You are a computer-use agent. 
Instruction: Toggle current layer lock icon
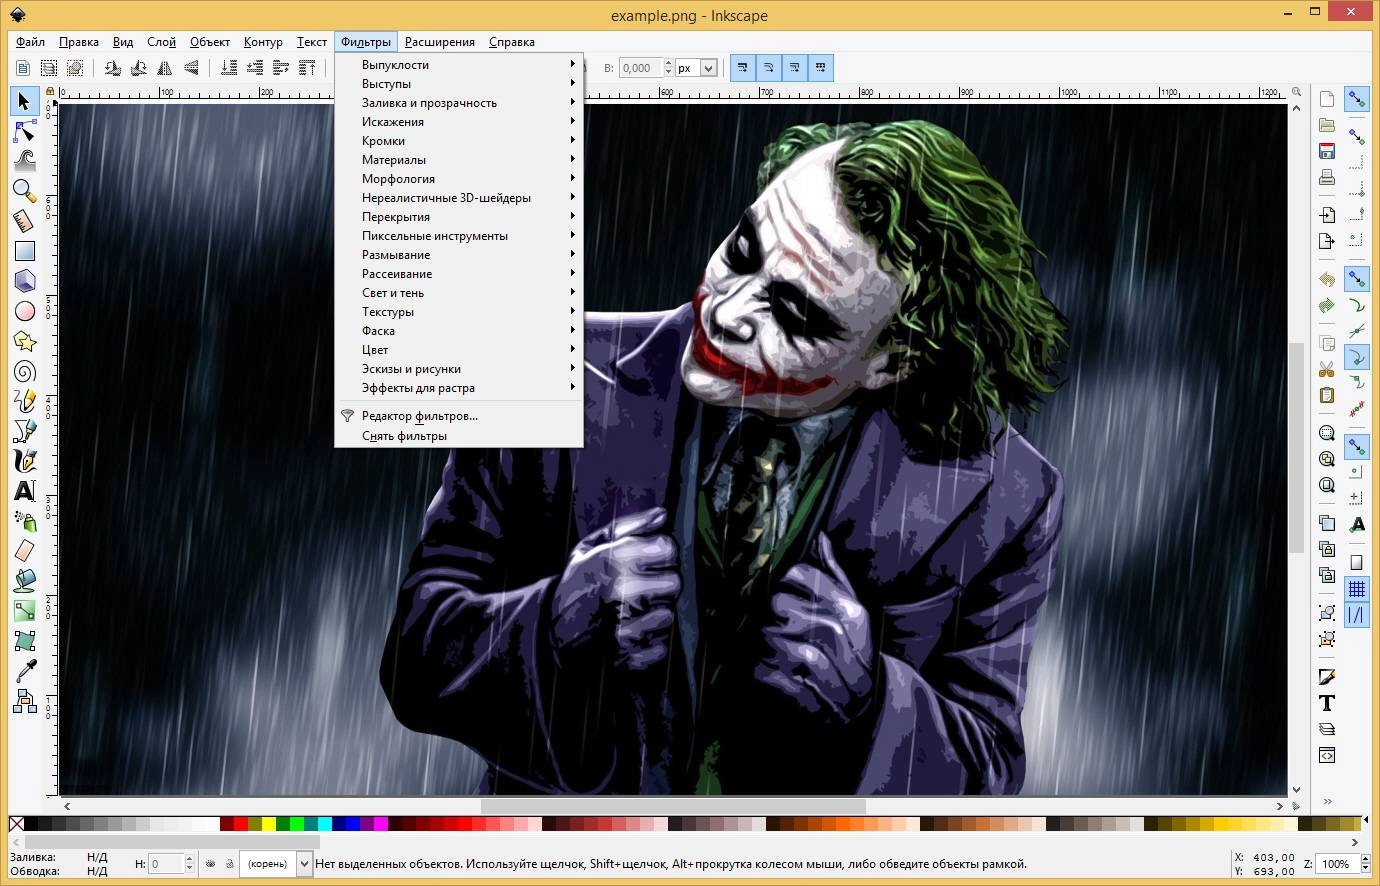[229, 863]
